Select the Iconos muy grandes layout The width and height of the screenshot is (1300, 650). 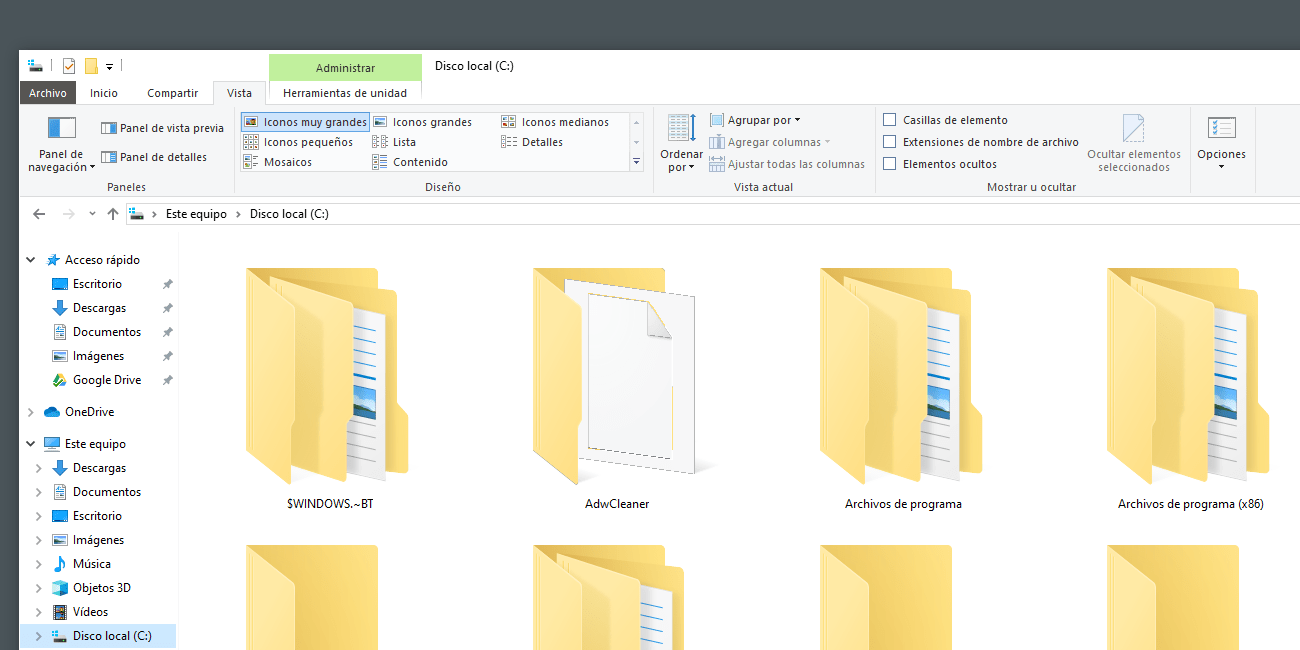(305, 122)
